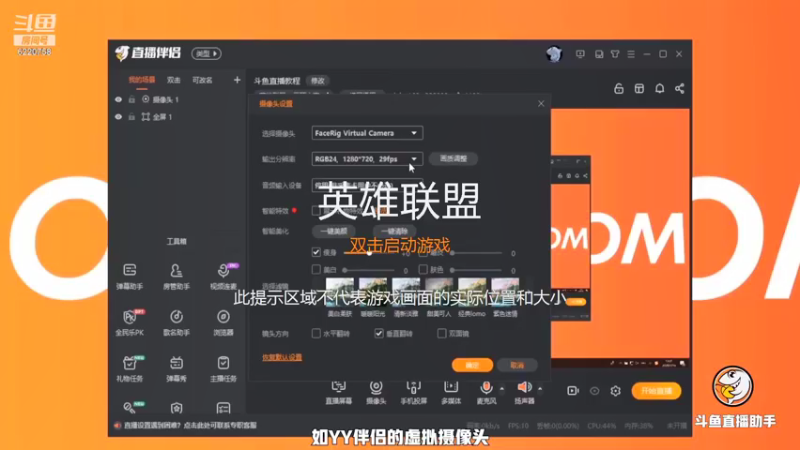Enable the 美白 checkbox
Image resolution: width=800 pixels, height=450 pixels.
[x=316, y=269]
